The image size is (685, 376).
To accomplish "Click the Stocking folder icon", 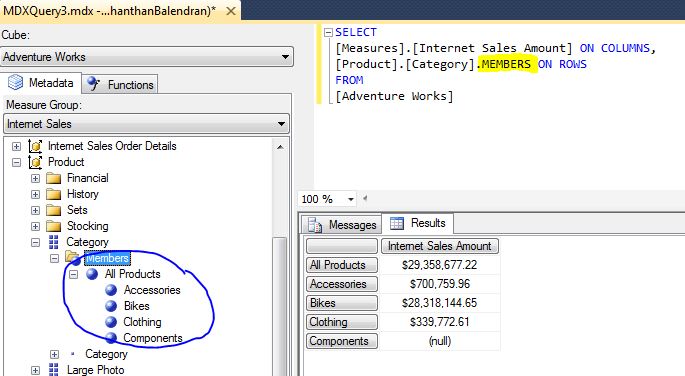I will tap(54, 226).
